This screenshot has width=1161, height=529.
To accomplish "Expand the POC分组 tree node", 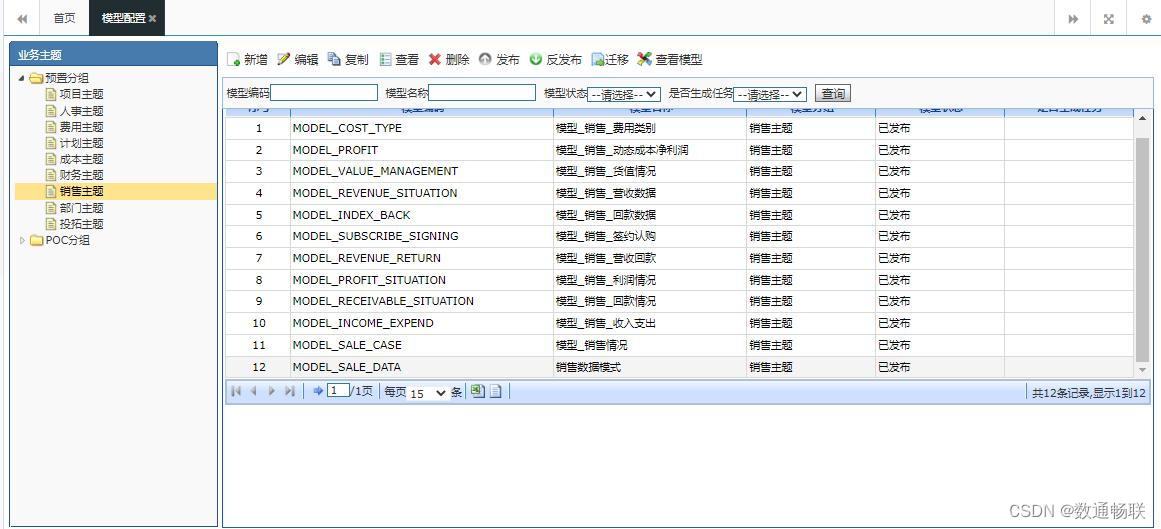I will pos(21,241).
